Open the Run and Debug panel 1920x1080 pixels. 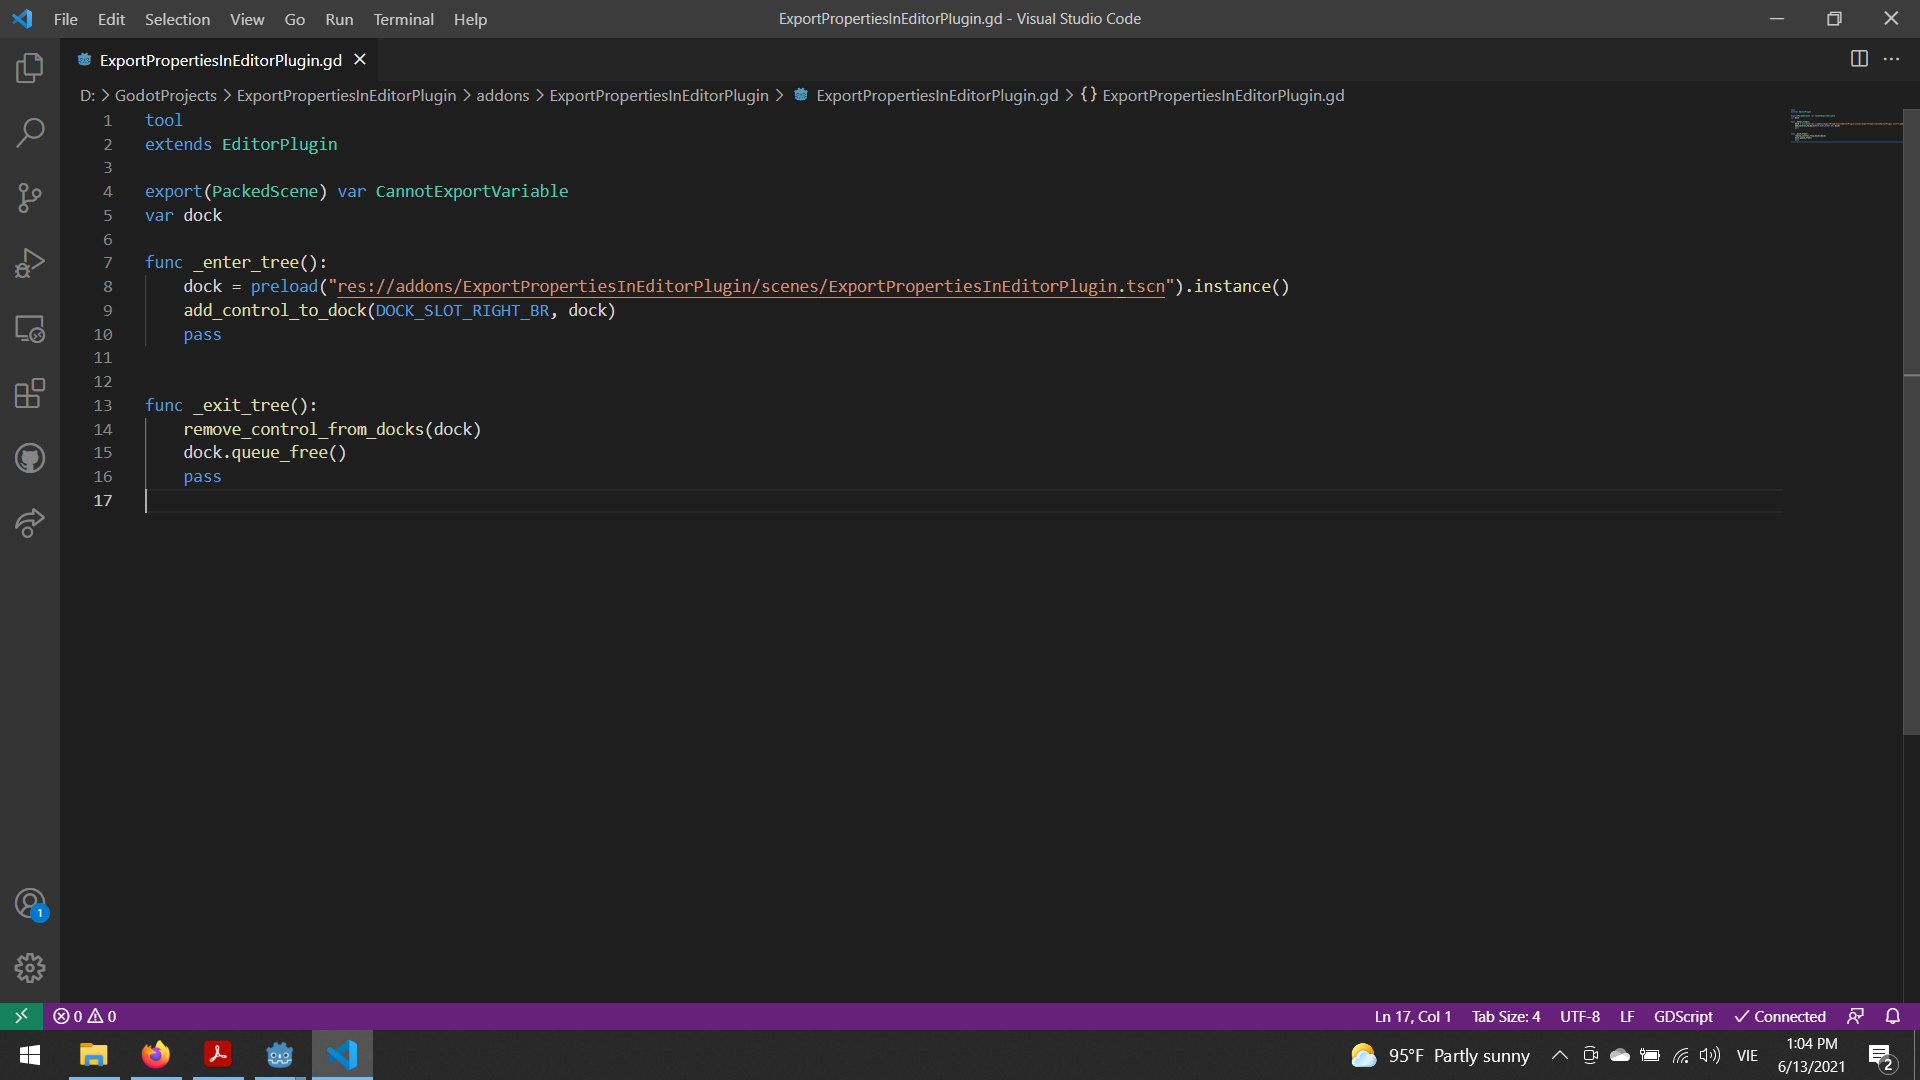[30, 262]
